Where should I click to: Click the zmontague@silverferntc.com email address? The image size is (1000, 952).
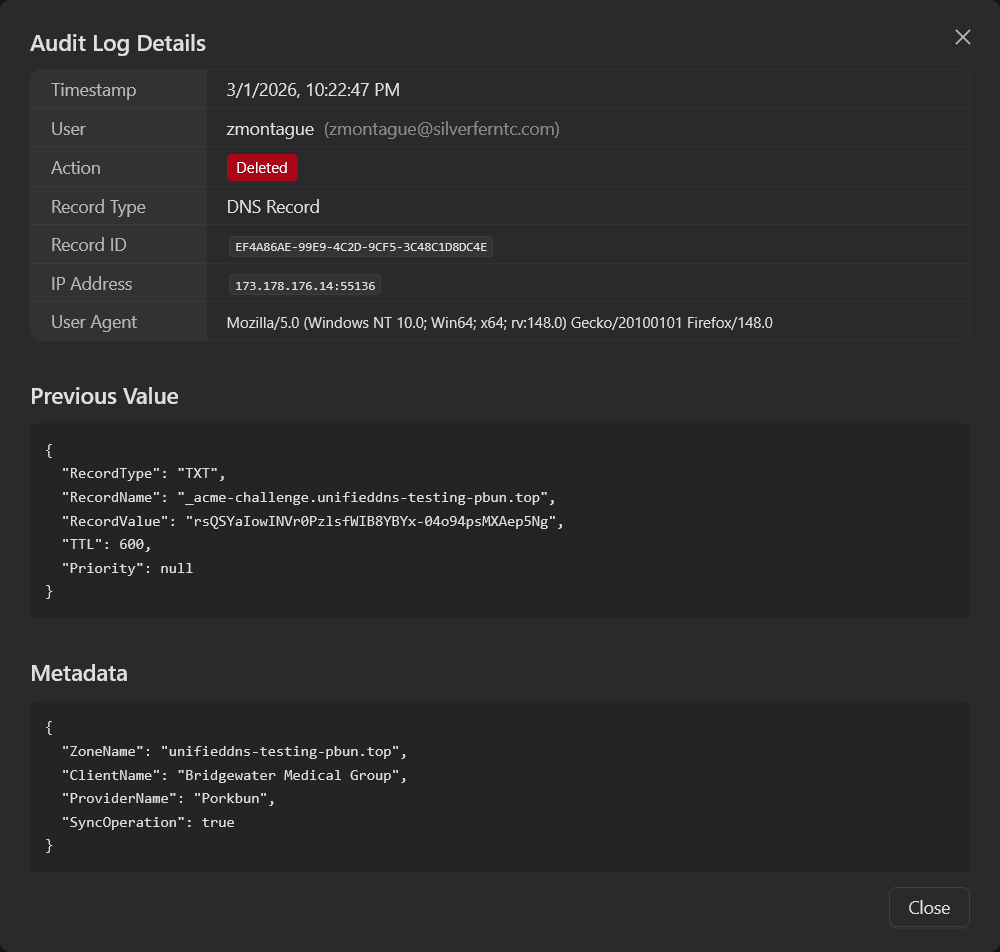441,129
